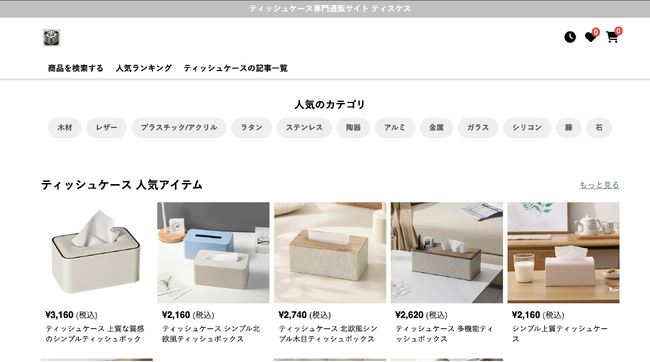Select 籐 category chip
Viewport: 650px width, 362px height.
coord(569,128)
